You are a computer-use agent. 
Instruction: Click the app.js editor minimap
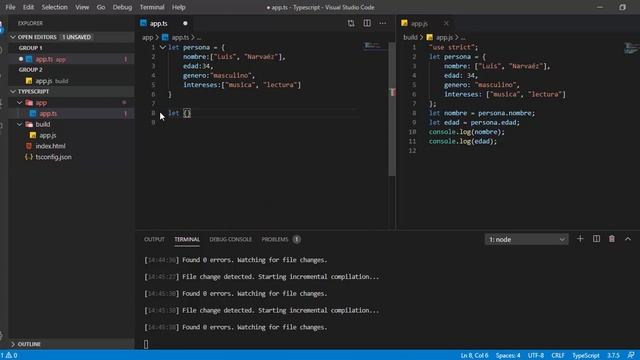(632, 48)
